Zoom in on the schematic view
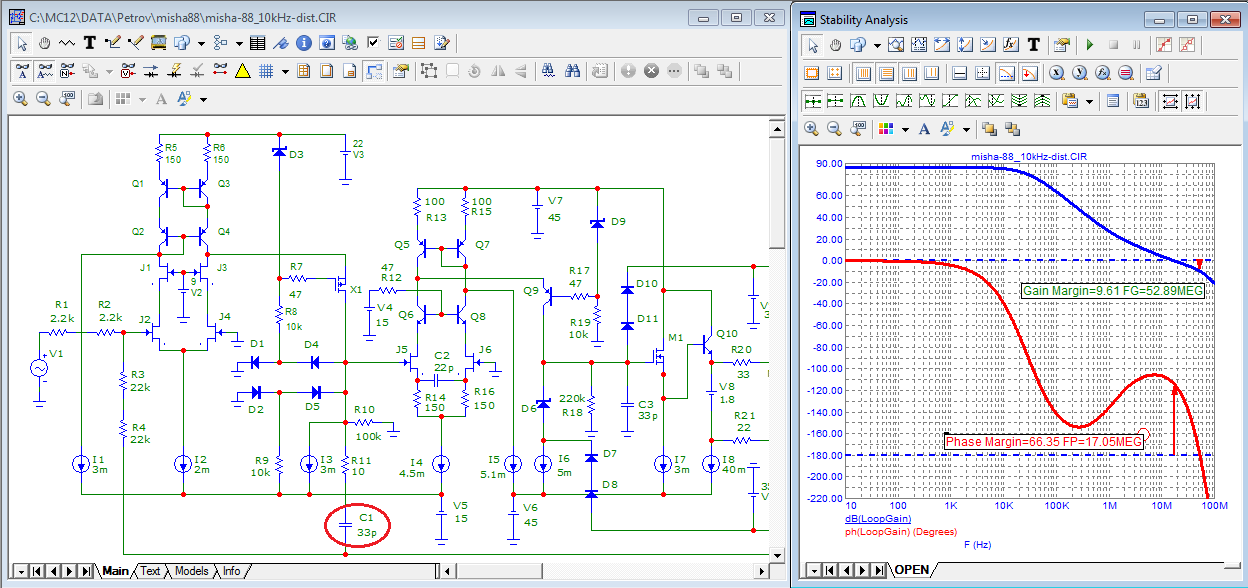 pyautogui.click(x=20, y=99)
